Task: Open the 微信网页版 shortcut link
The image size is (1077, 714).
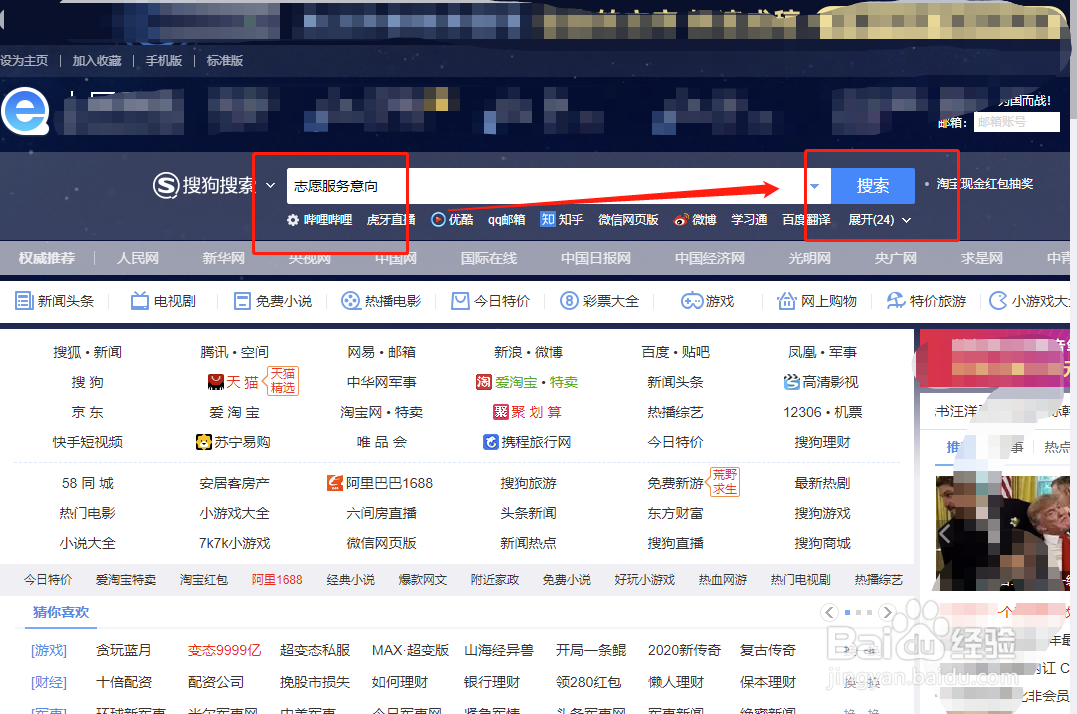Action: click(x=628, y=220)
